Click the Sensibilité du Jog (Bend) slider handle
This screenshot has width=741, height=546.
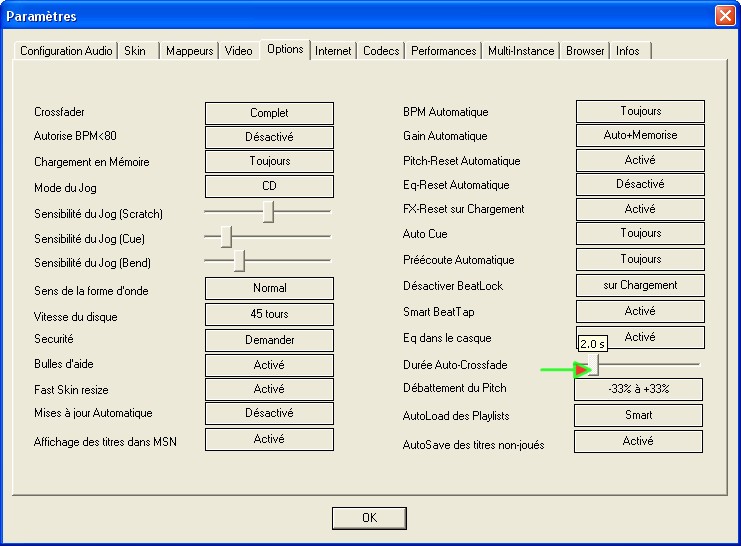(239, 260)
